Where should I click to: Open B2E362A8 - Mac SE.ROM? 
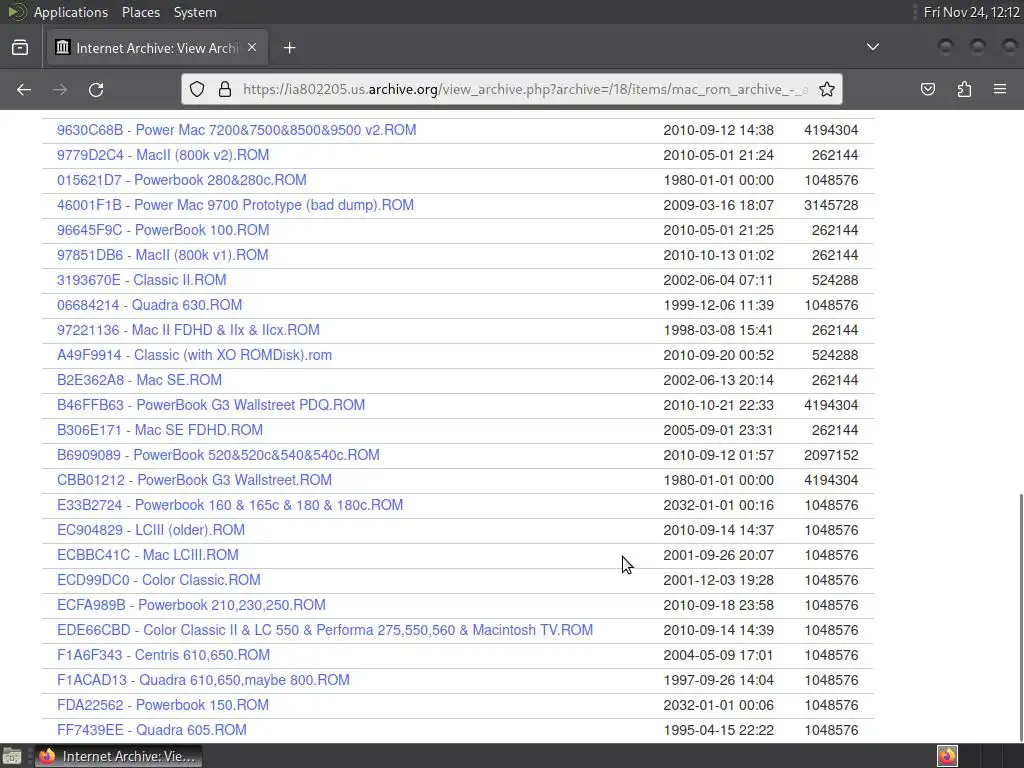[139, 380]
